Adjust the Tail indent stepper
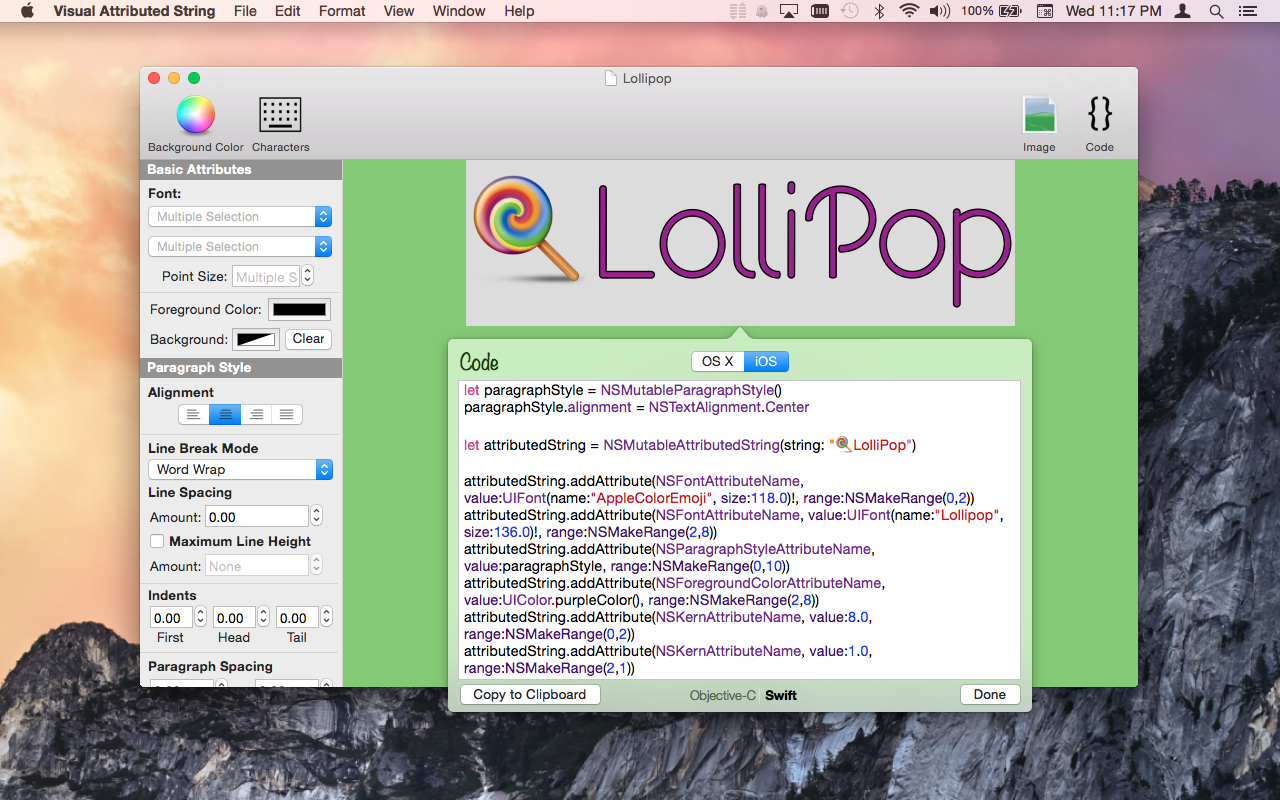Screen dimensions: 1280x800 (327, 617)
